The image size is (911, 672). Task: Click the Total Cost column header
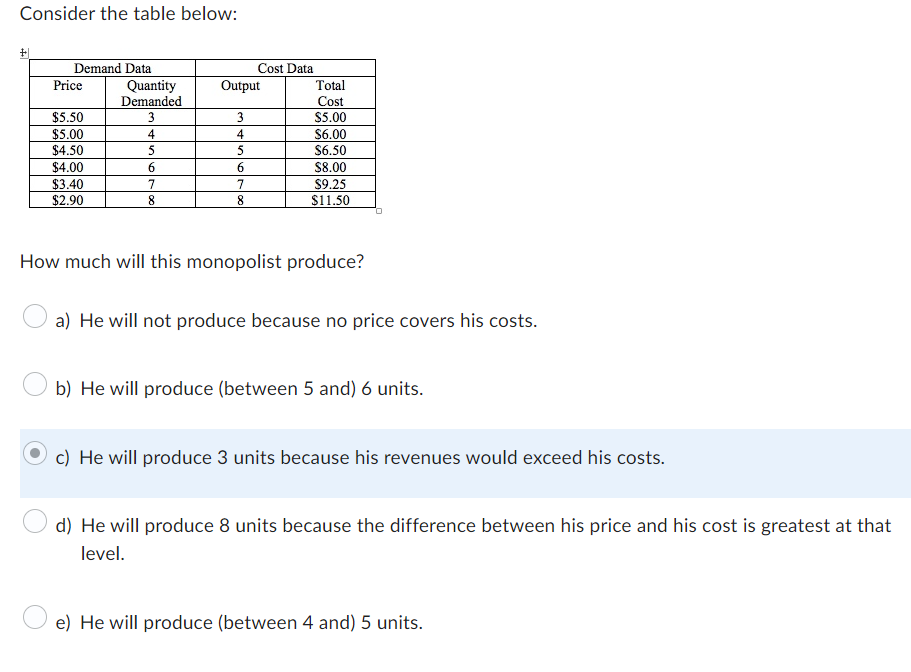331,93
